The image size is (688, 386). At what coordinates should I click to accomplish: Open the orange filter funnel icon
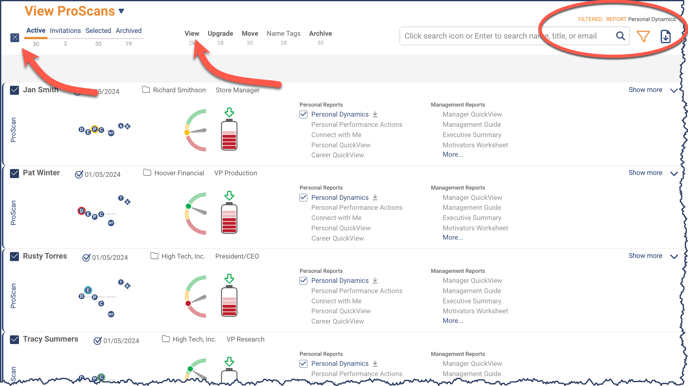click(x=643, y=36)
